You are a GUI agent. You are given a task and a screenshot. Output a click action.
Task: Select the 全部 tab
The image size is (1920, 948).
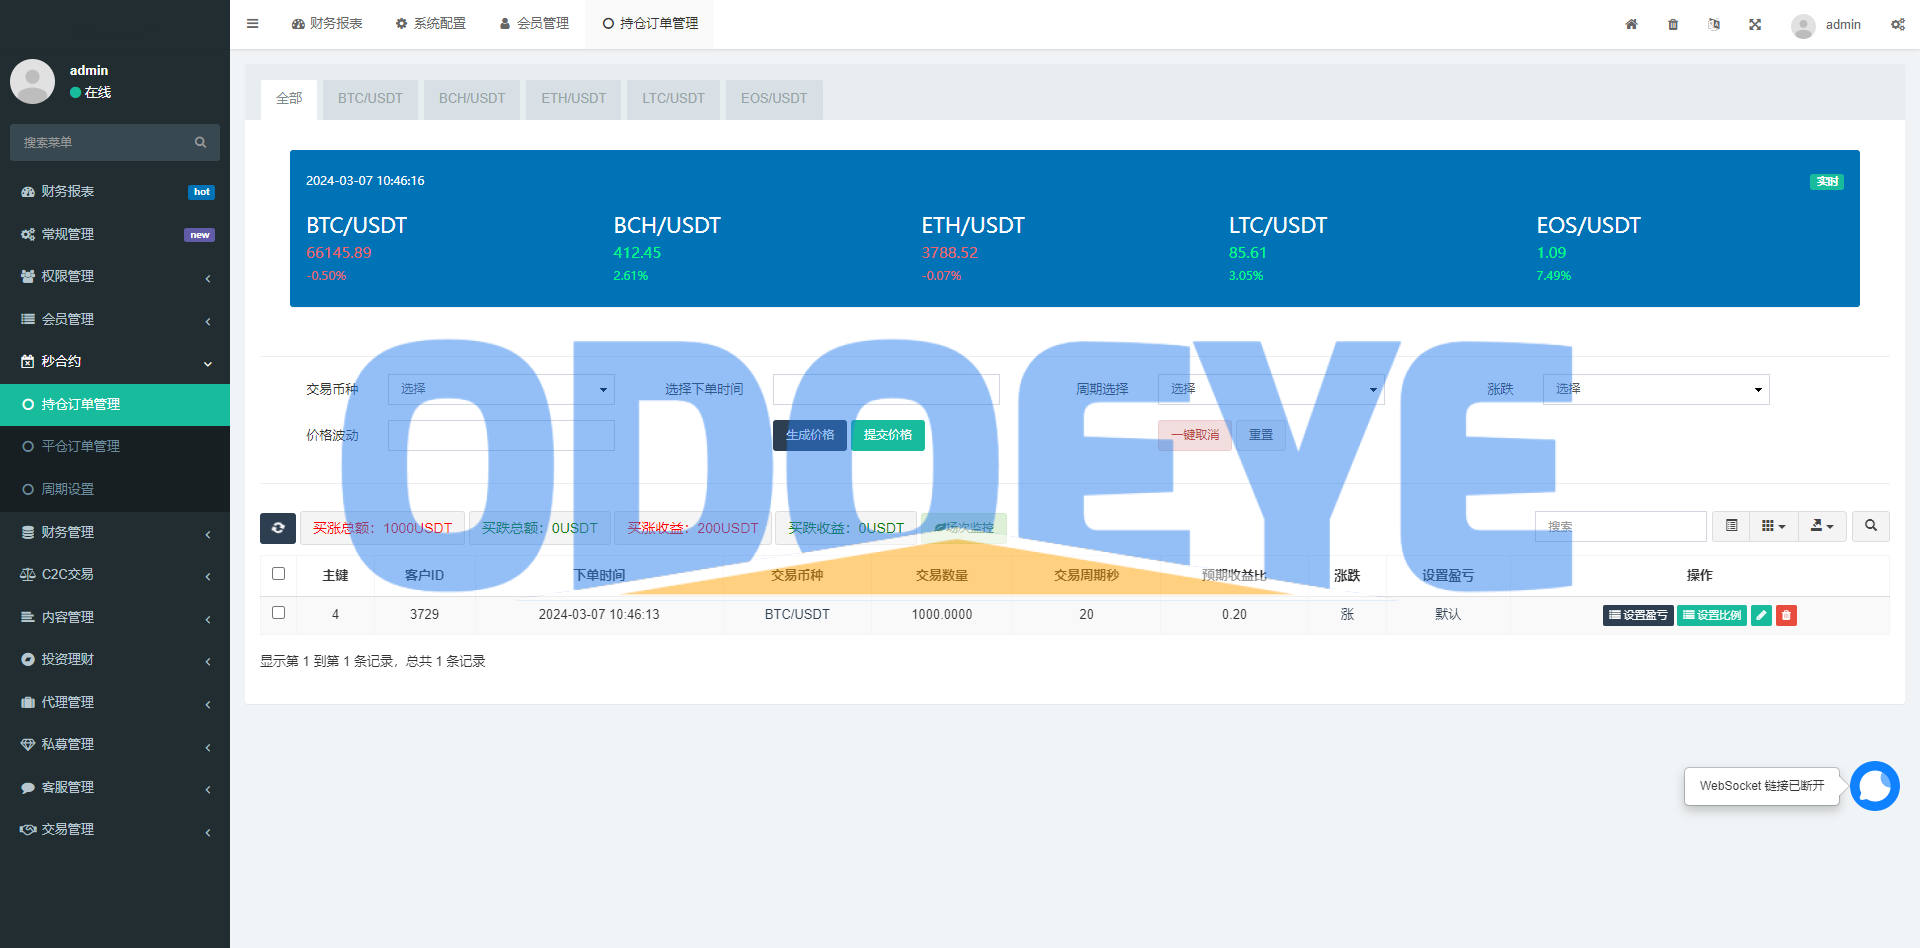[289, 99]
